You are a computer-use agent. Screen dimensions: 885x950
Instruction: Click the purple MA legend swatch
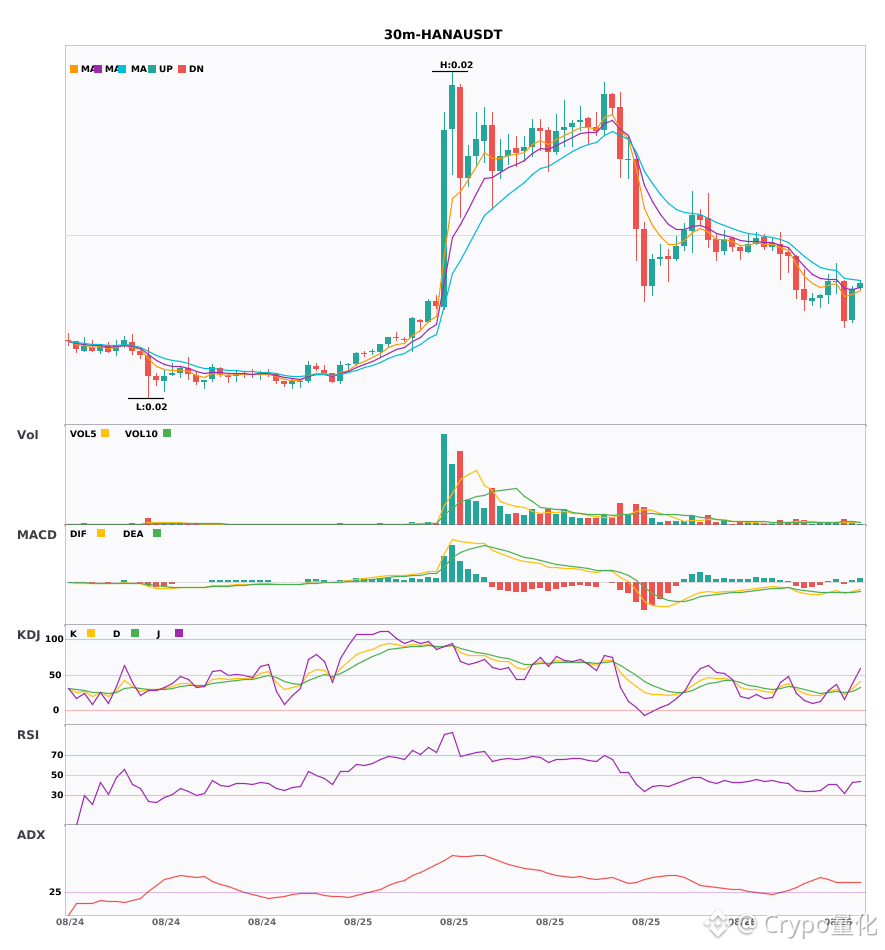pyautogui.click(x=98, y=69)
